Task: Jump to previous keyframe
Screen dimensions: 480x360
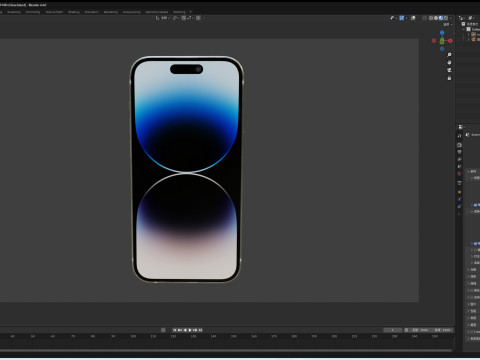Action: pyautogui.click(x=180, y=330)
